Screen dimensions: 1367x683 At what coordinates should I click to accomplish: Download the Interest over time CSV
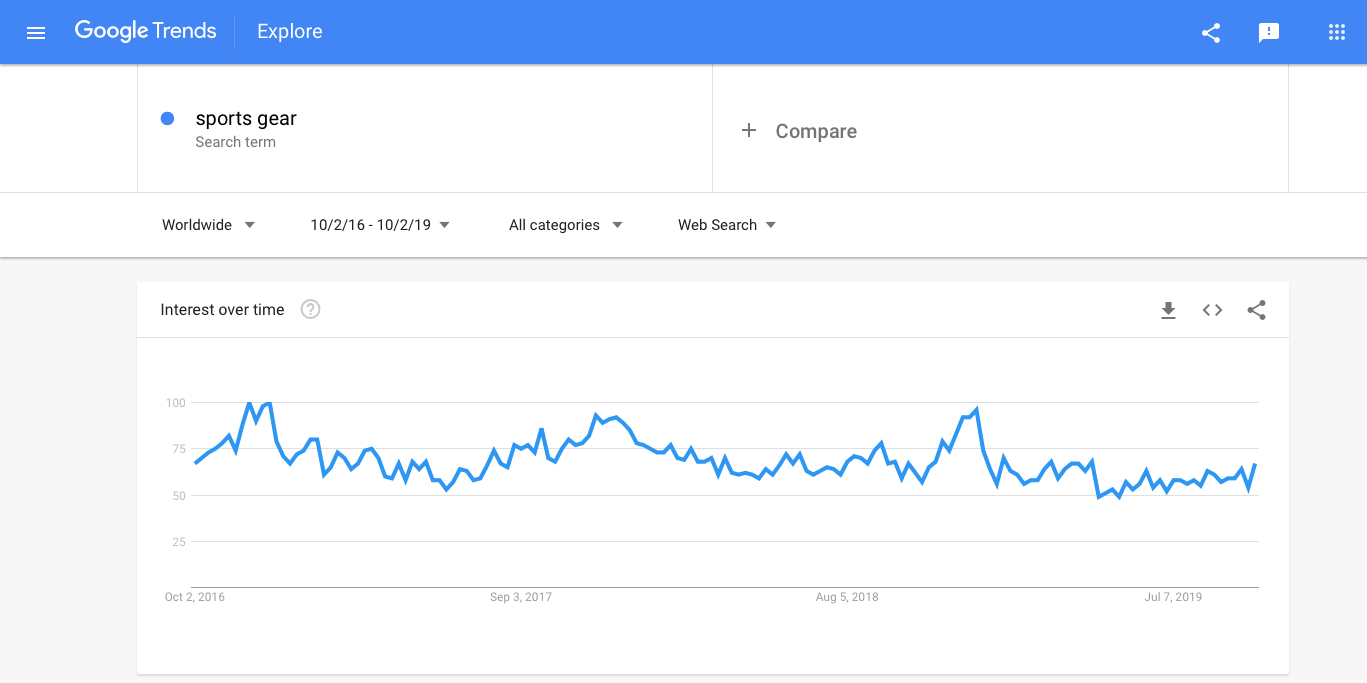click(x=1168, y=310)
